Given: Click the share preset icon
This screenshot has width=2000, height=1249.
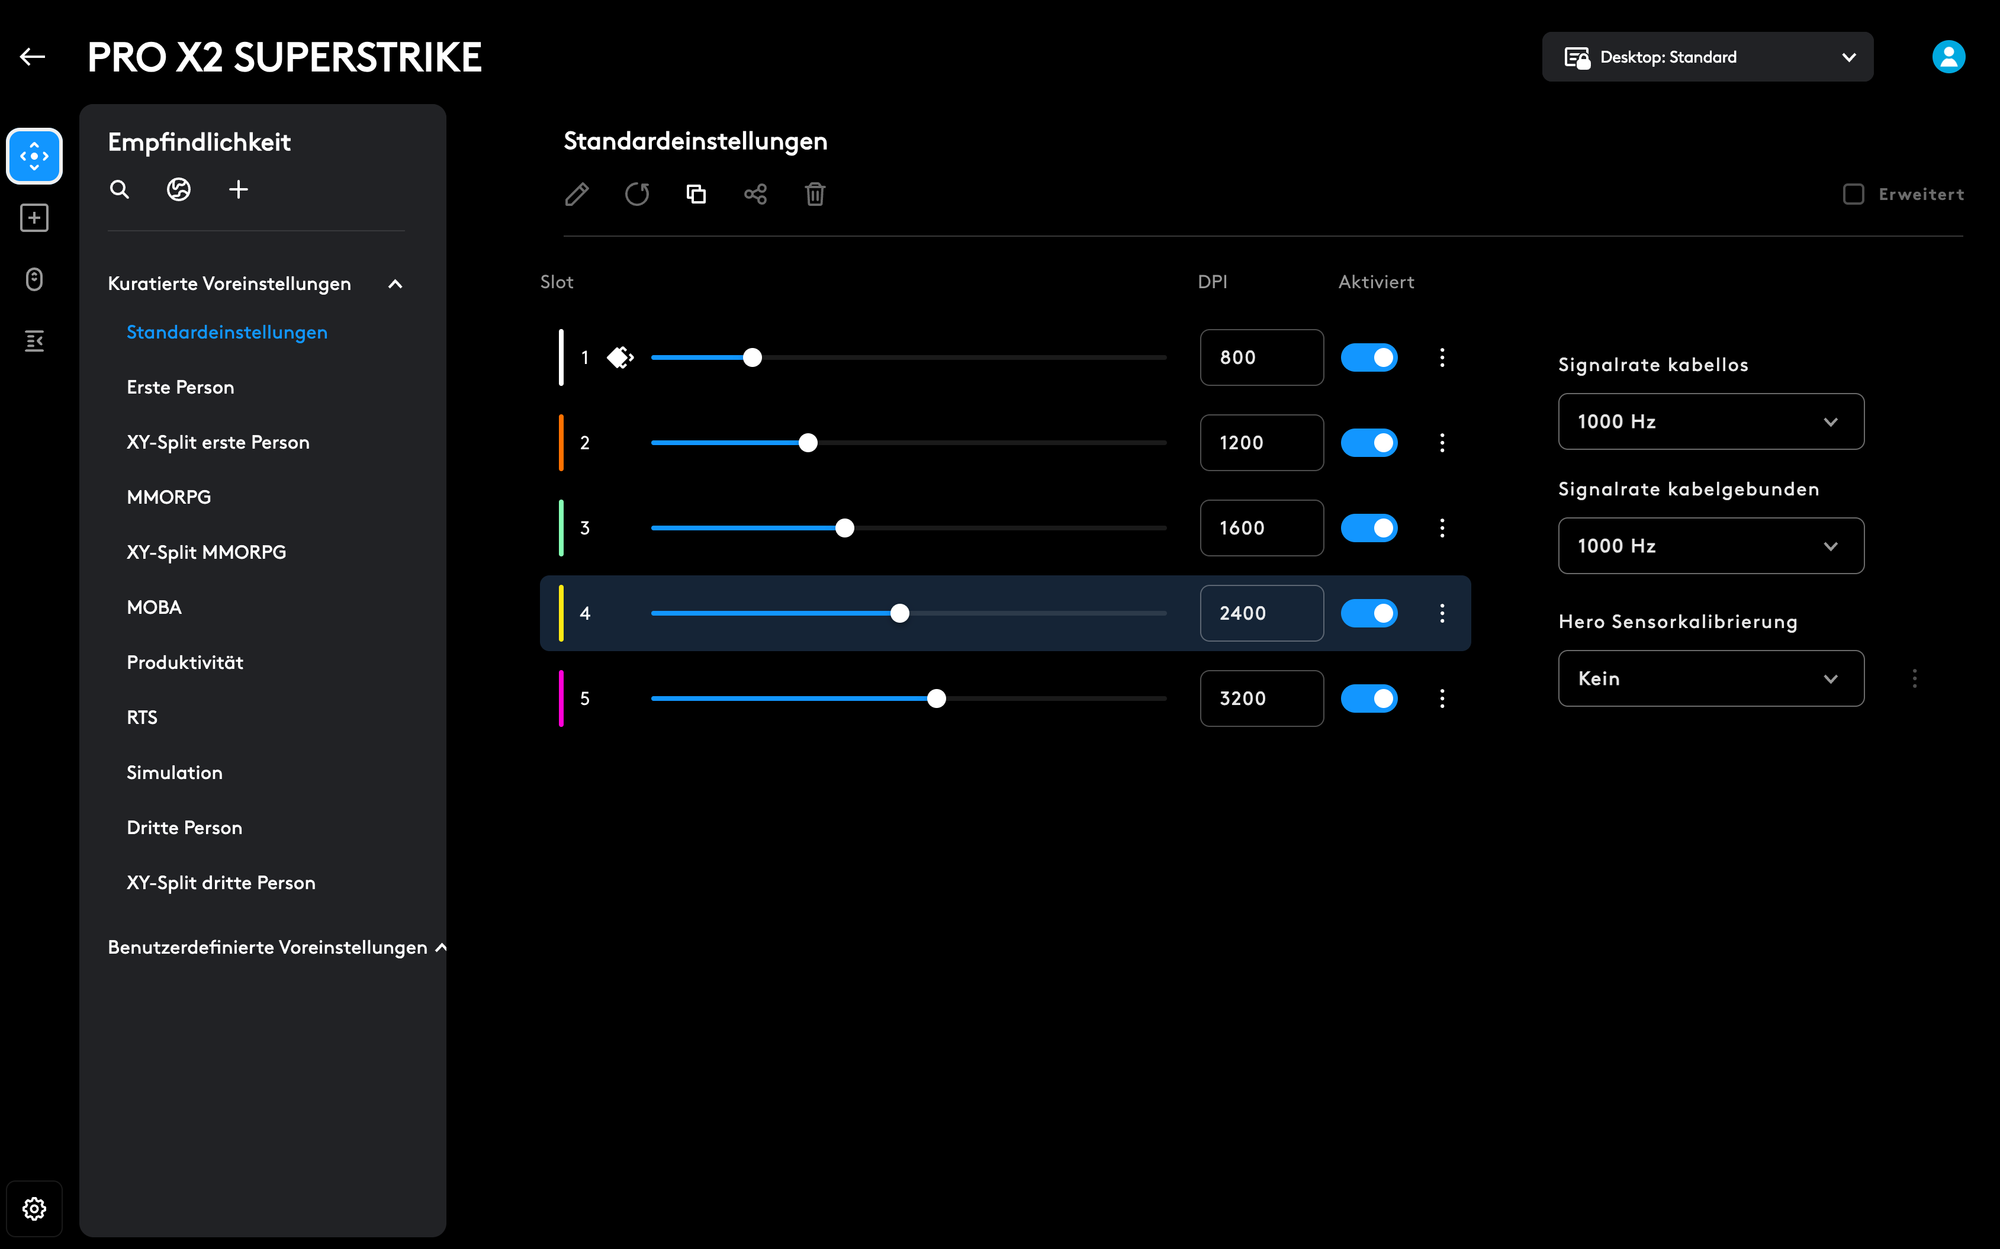Looking at the screenshot, I should coord(756,194).
